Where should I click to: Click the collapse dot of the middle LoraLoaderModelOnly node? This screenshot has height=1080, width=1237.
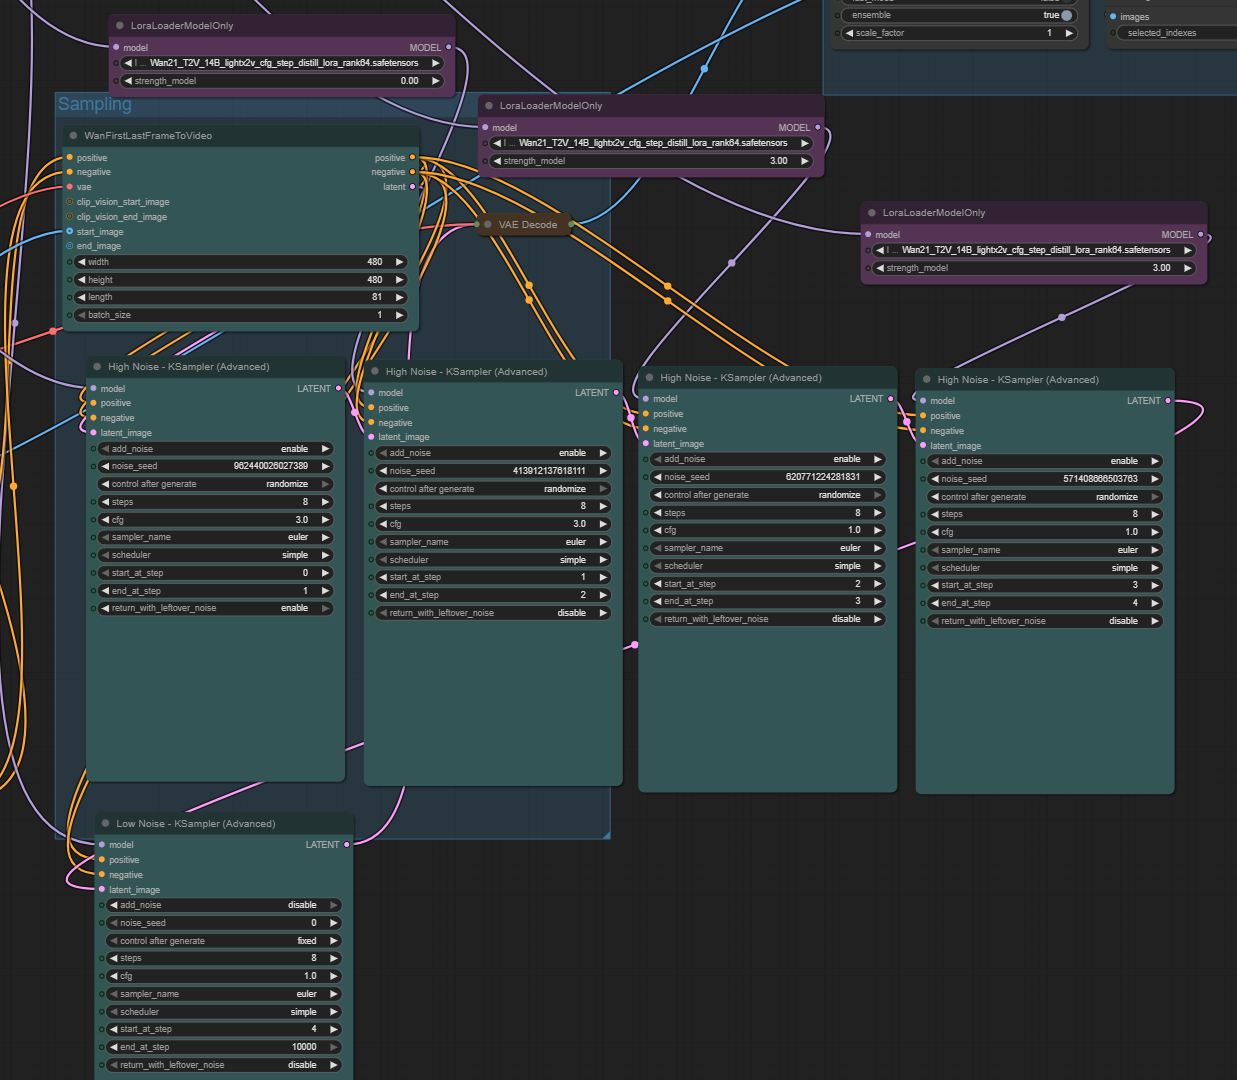489,106
